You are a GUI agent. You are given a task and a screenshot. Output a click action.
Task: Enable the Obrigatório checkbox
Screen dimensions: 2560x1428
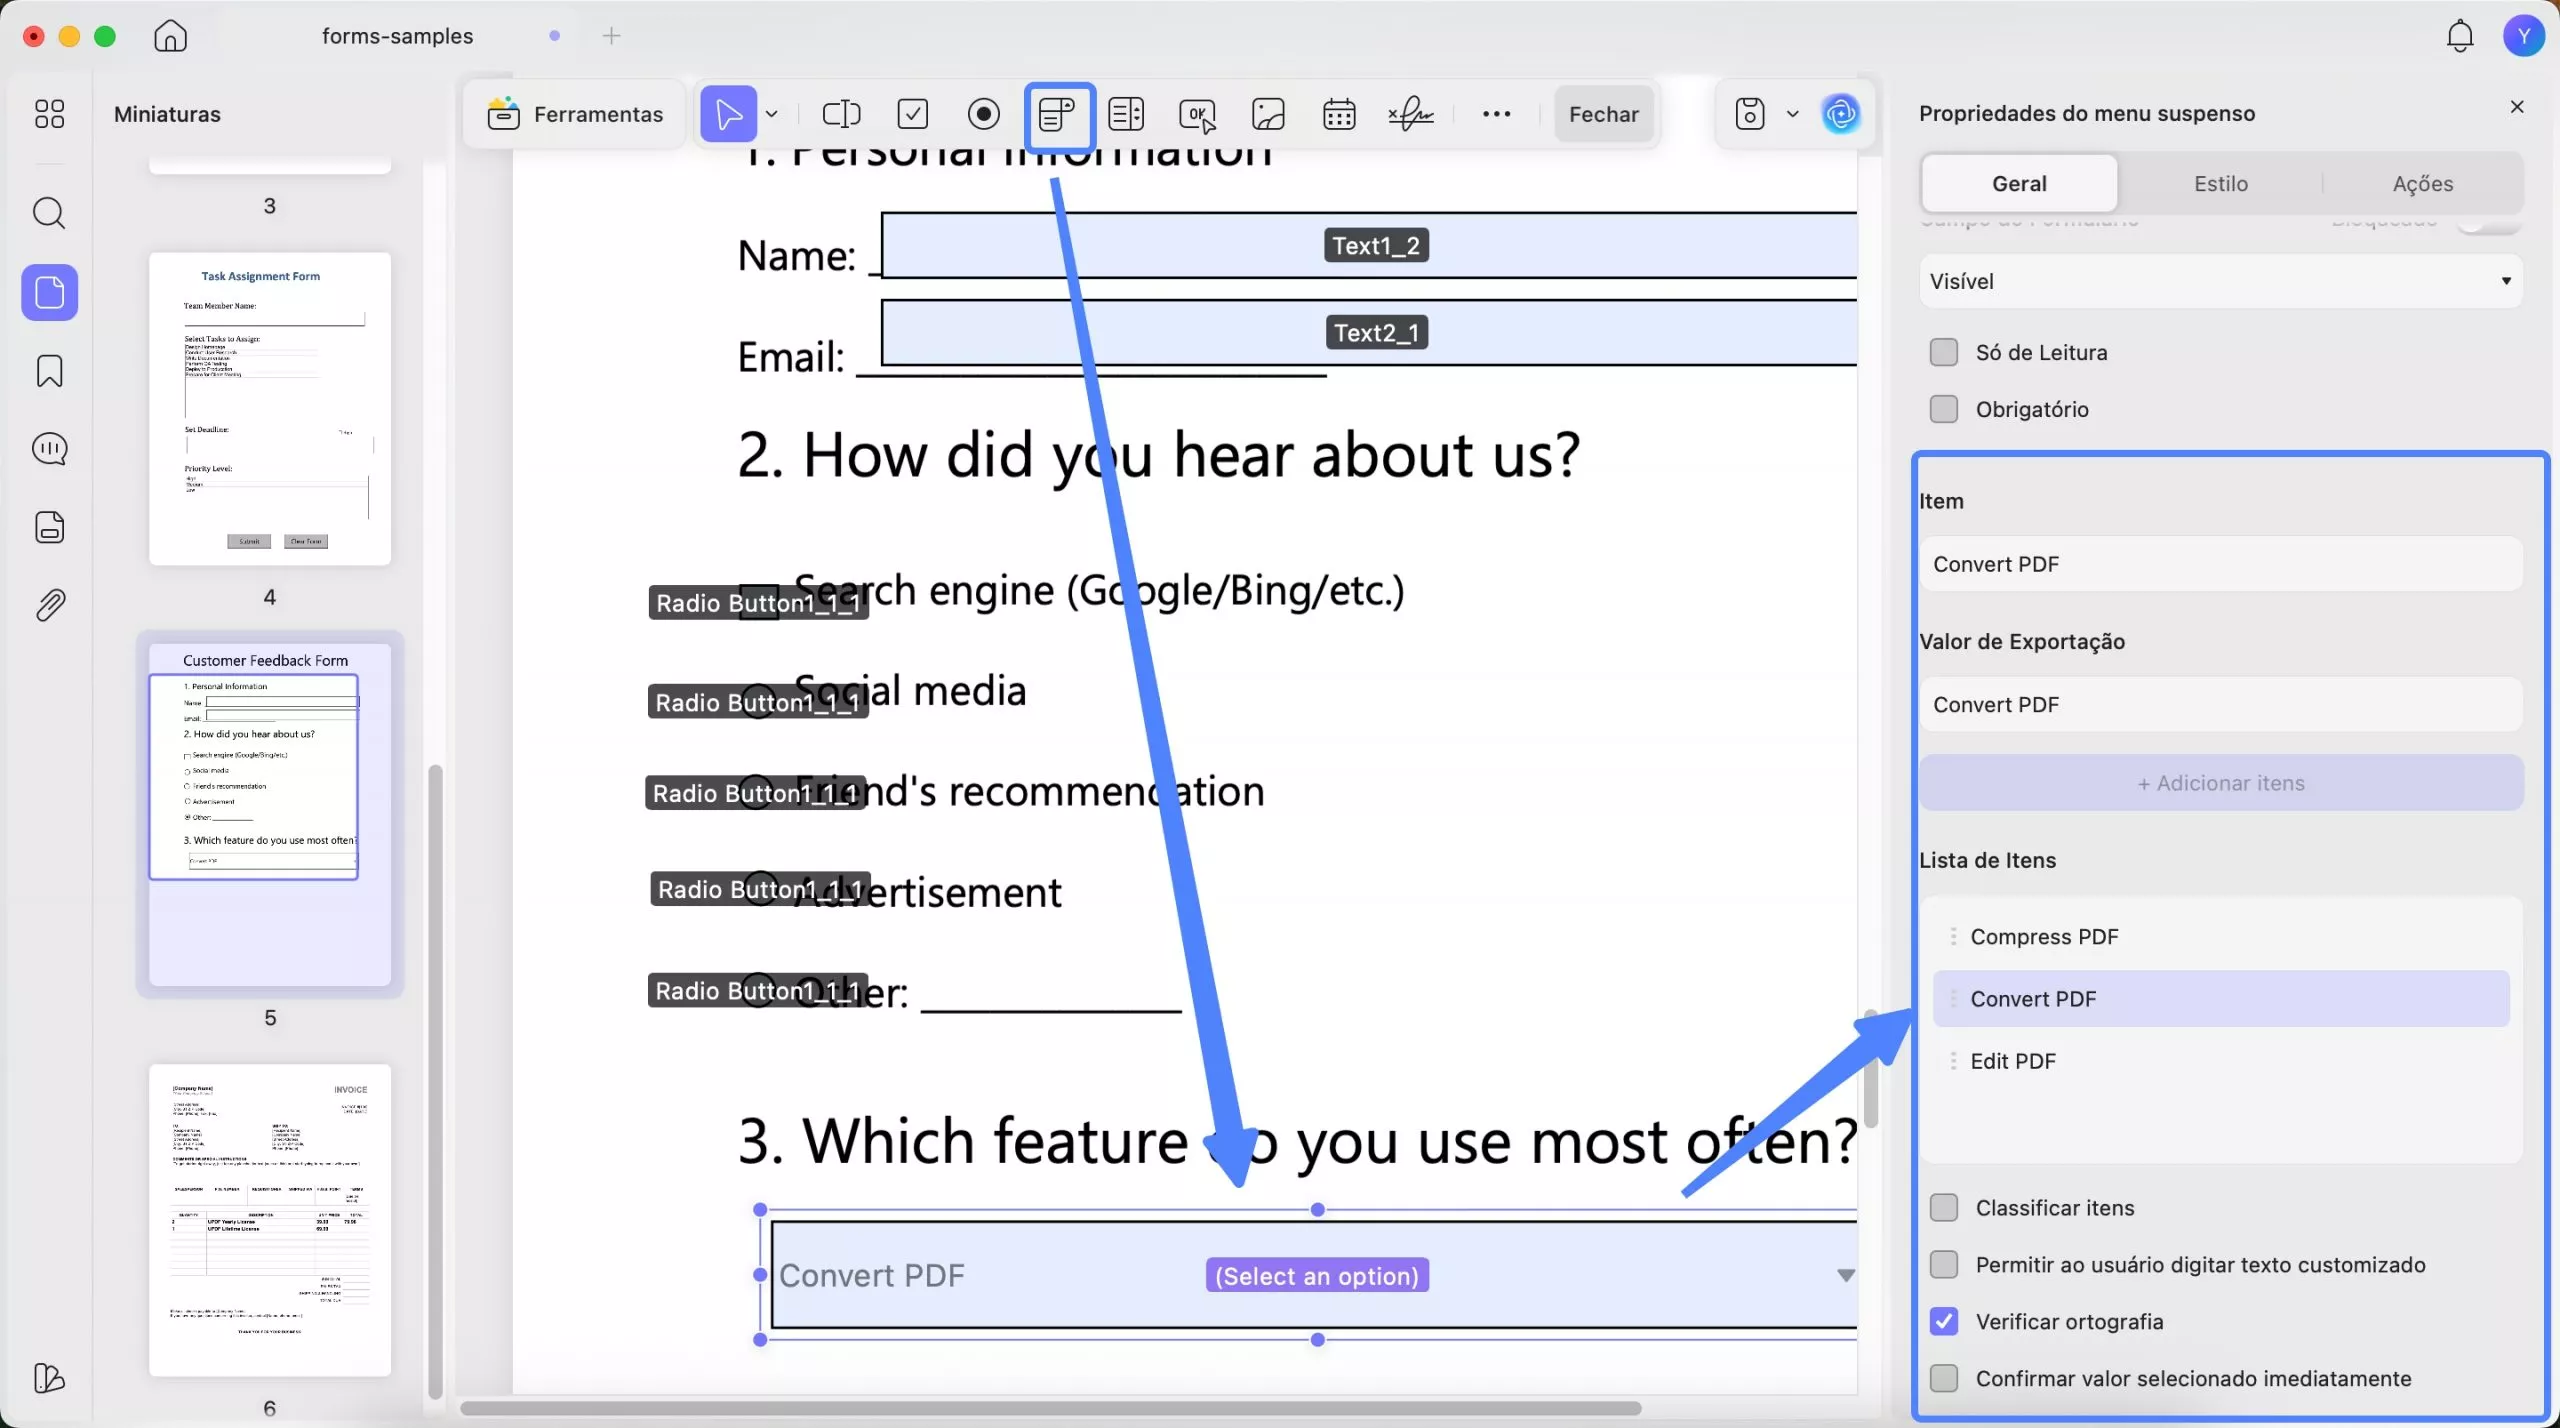pyautogui.click(x=1943, y=409)
